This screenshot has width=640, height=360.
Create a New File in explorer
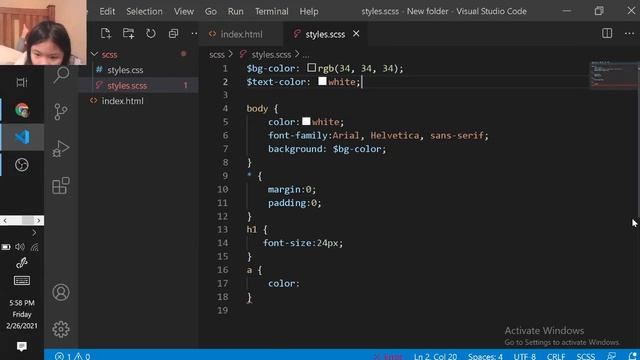pos(106,33)
